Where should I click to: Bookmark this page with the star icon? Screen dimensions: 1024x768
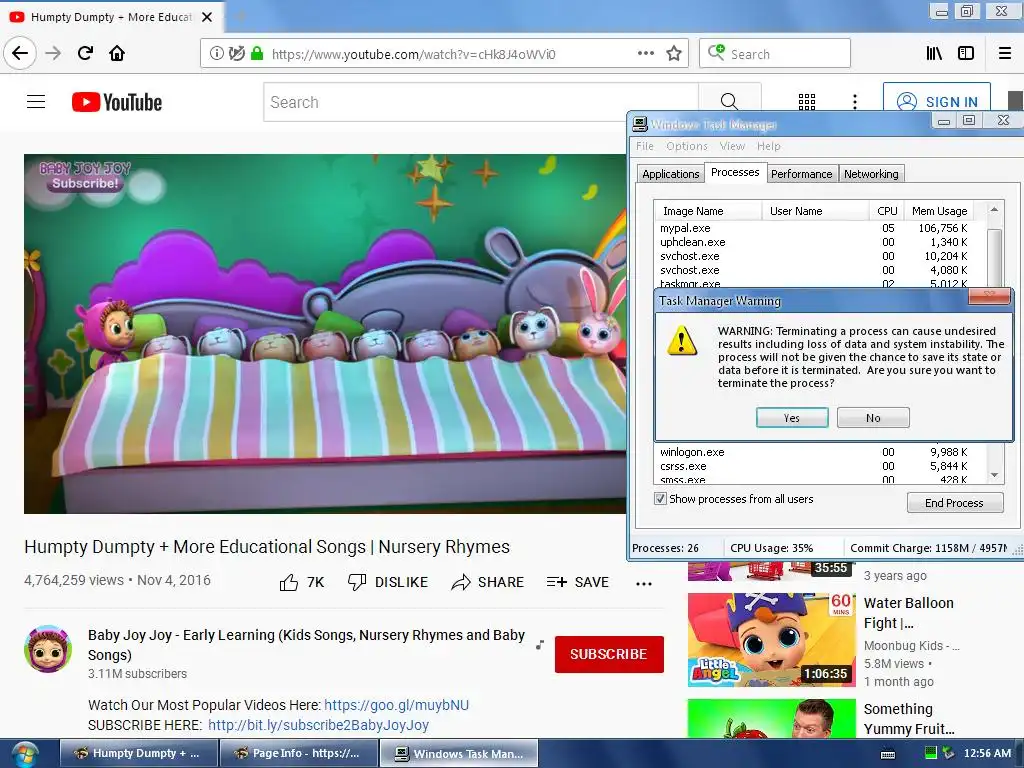coord(674,54)
